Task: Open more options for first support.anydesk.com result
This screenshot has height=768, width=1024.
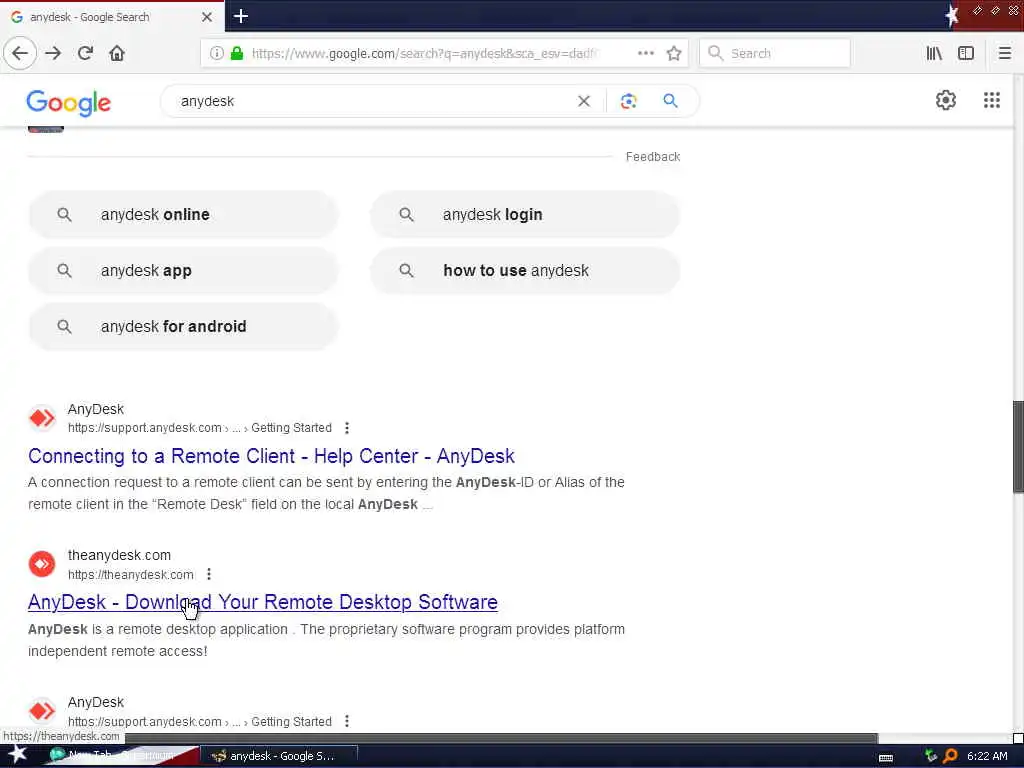Action: click(347, 428)
